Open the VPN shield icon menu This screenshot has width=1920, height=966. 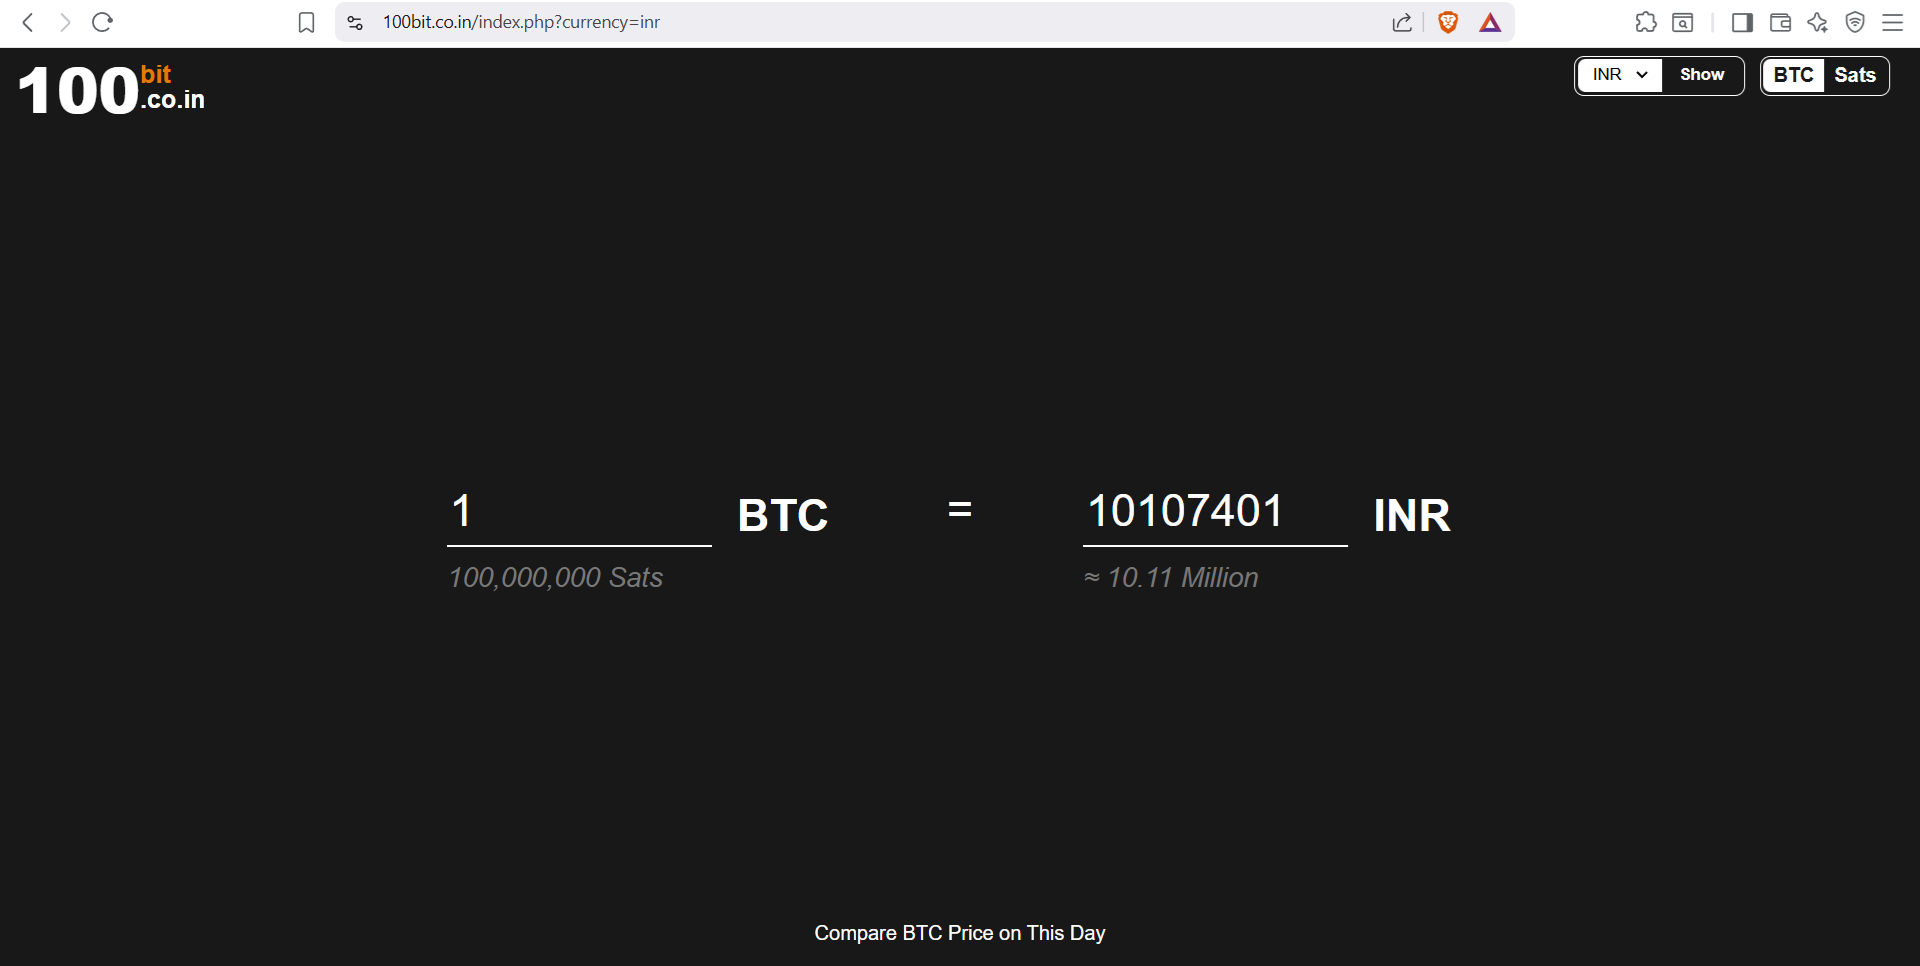click(x=1855, y=22)
